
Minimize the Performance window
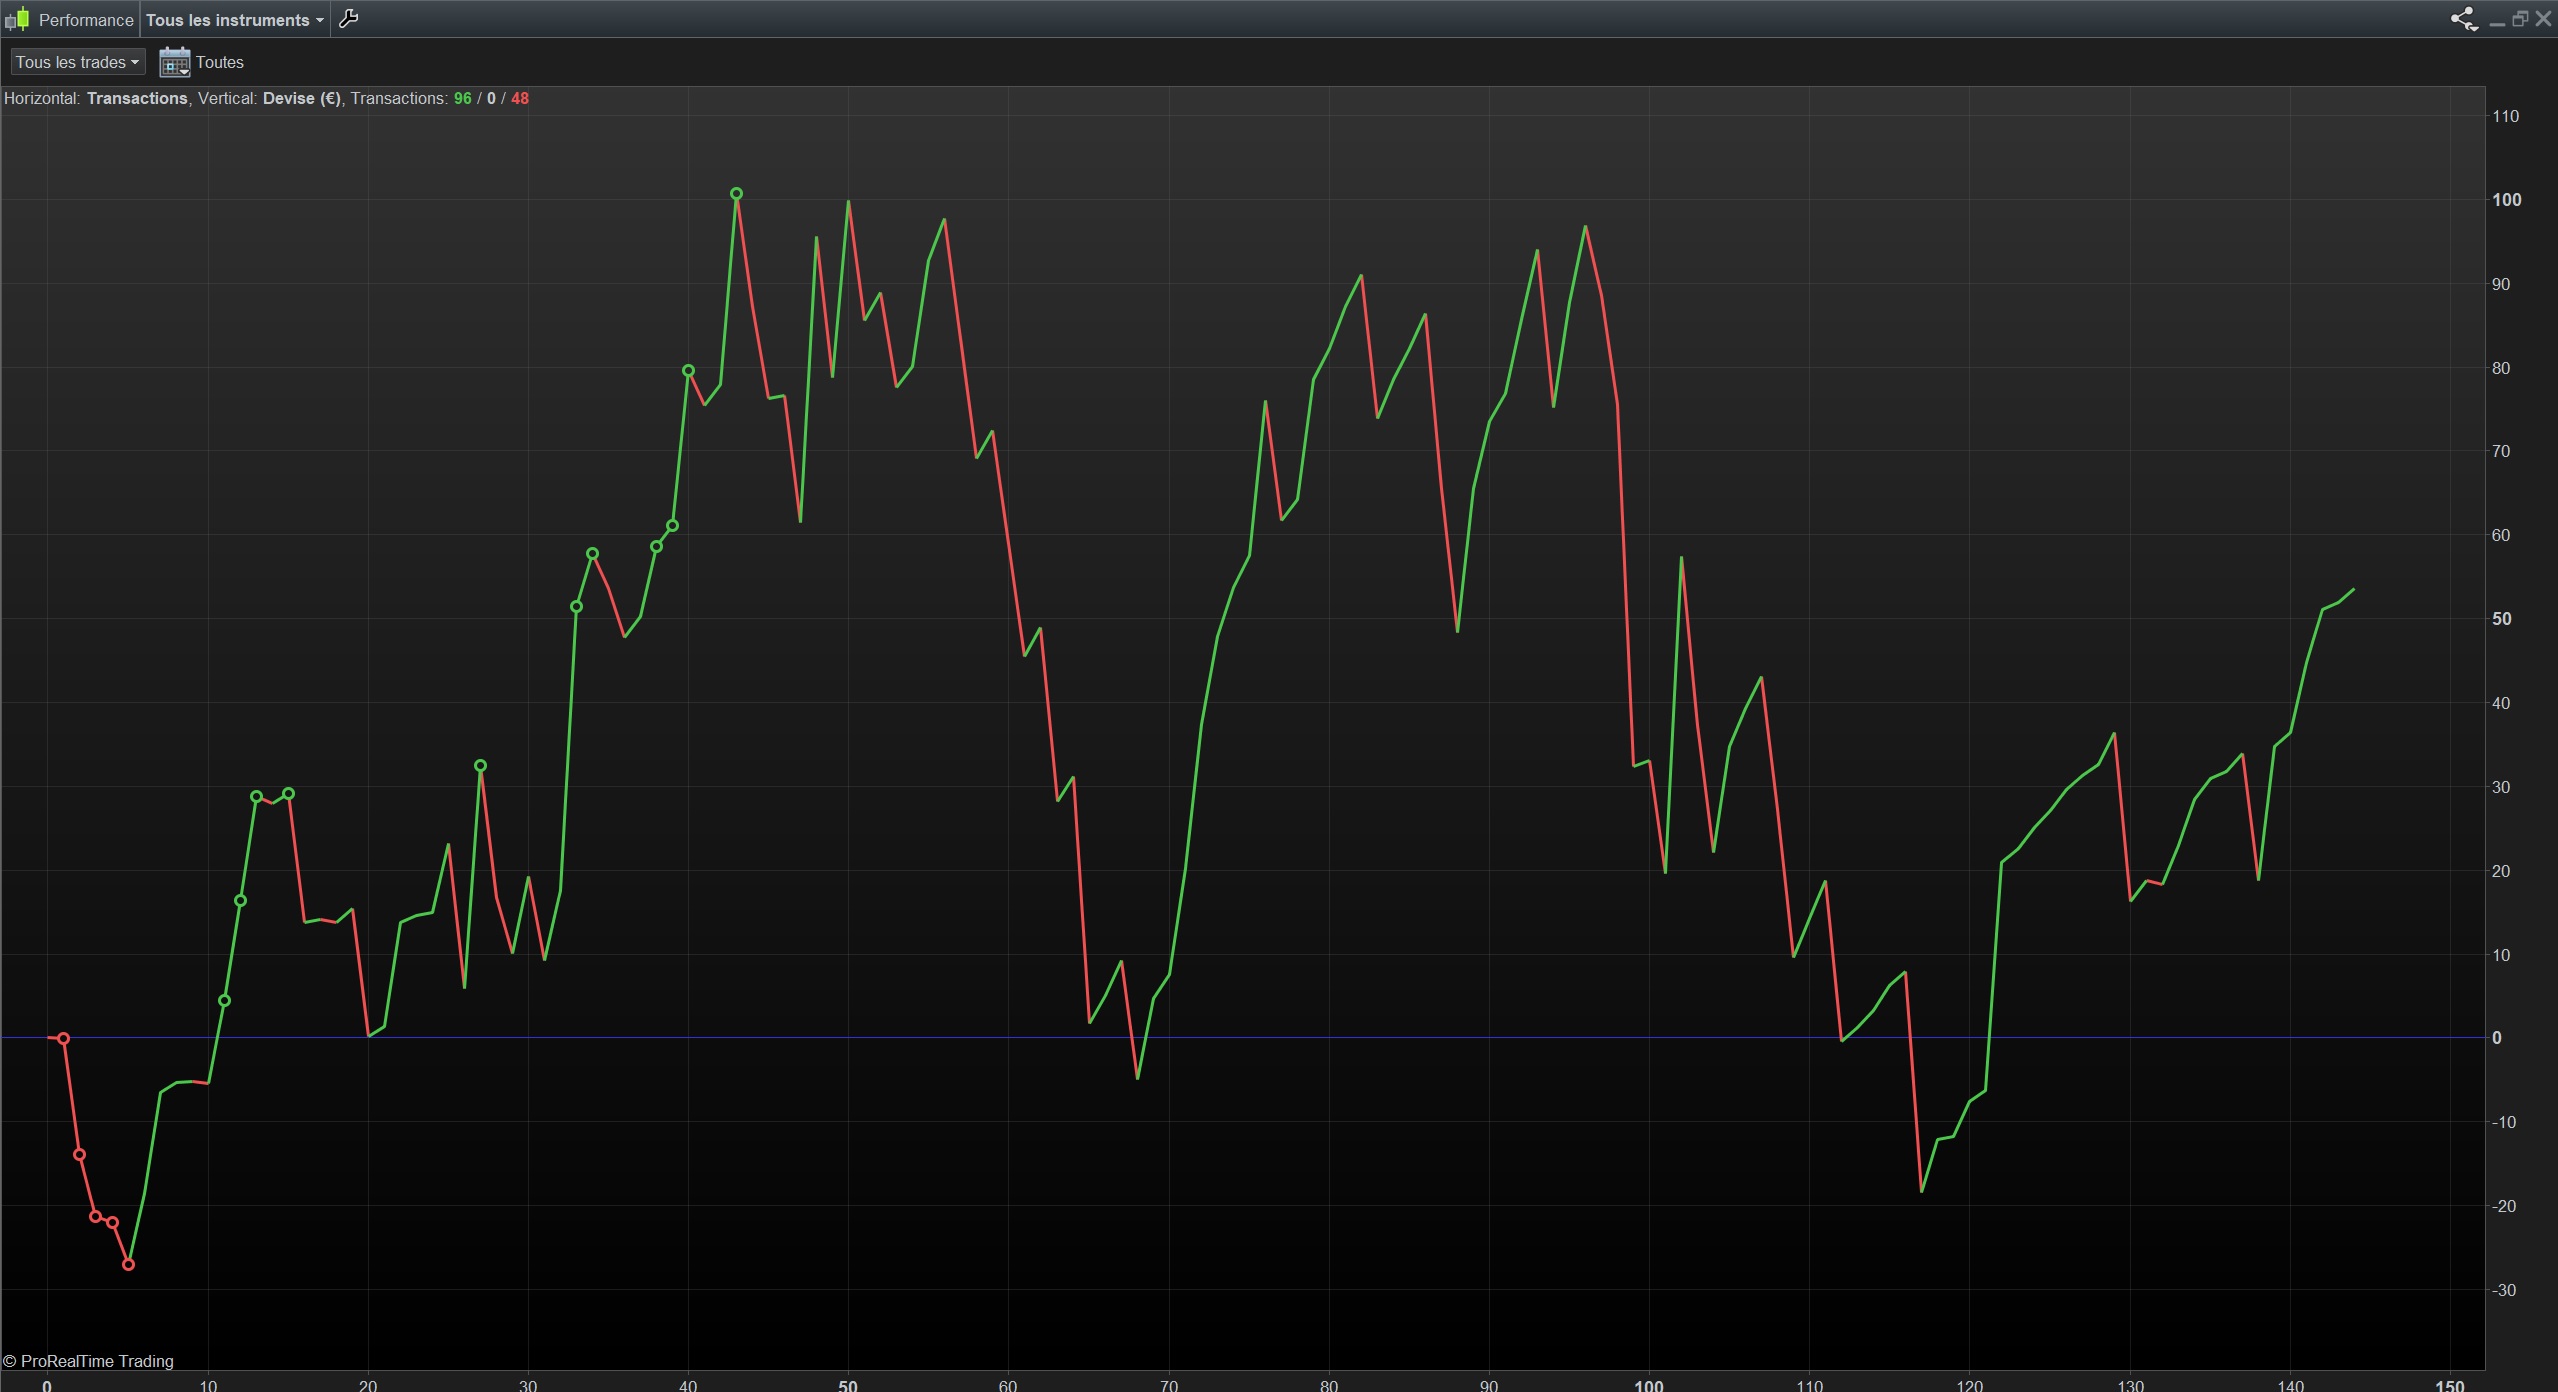pos(2496,20)
